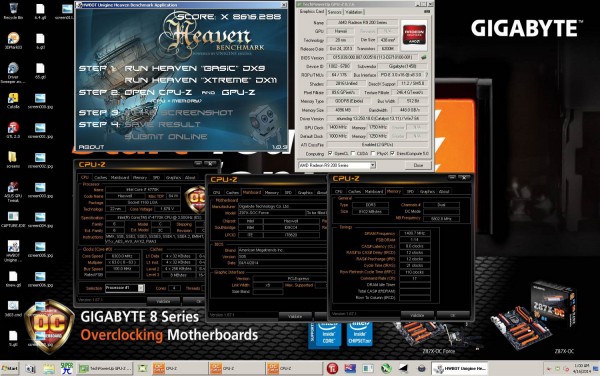Open the 3DMark03 desktop shortcut
Image resolution: width=600 pixels, height=376 pixels.
coord(13,41)
